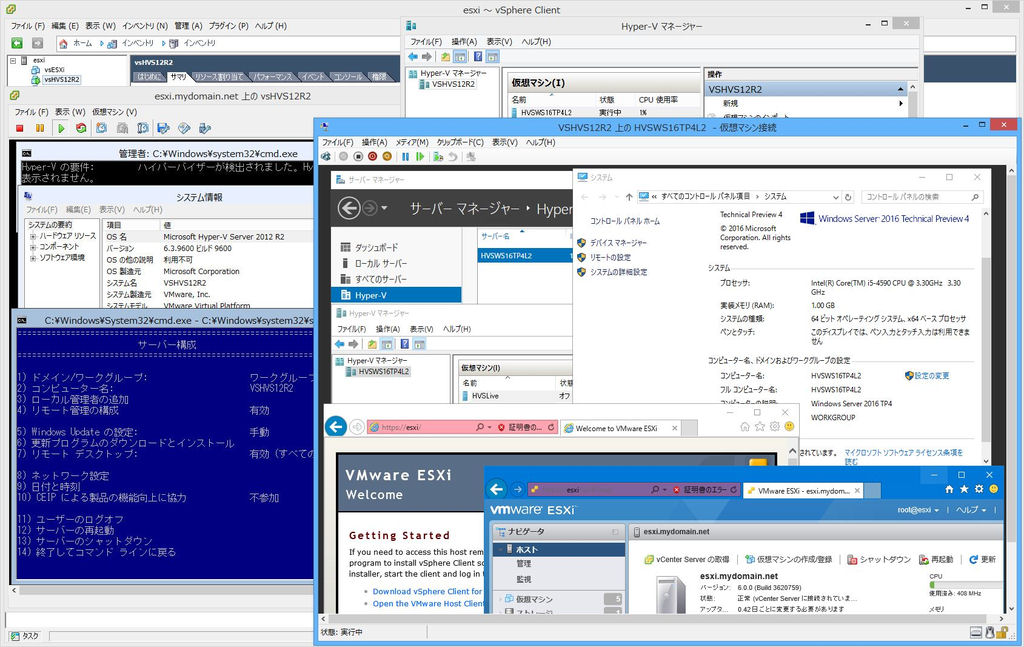Click the help question-mark icon in Hyper-V Manager toolbar
Viewport: 1024px width, 647px height.
[x=478, y=57]
